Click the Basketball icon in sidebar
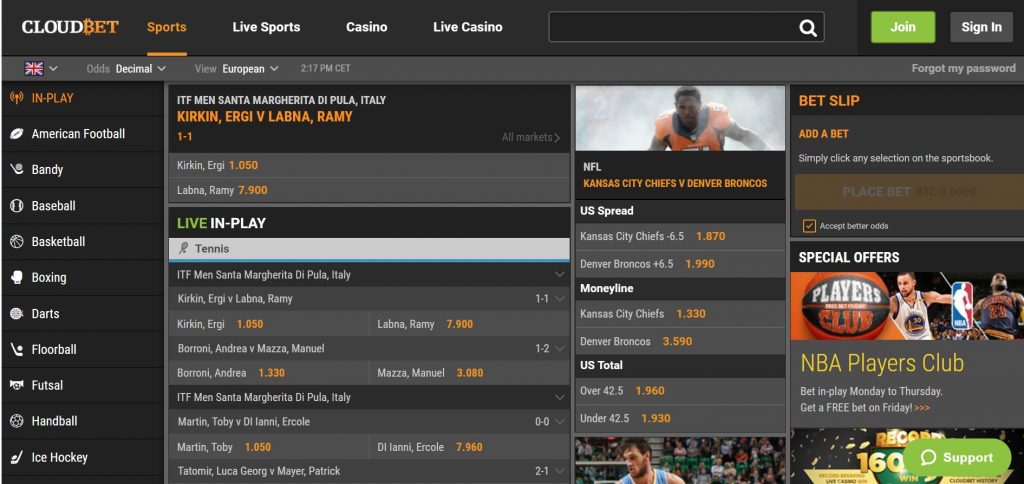 click(17, 242)
